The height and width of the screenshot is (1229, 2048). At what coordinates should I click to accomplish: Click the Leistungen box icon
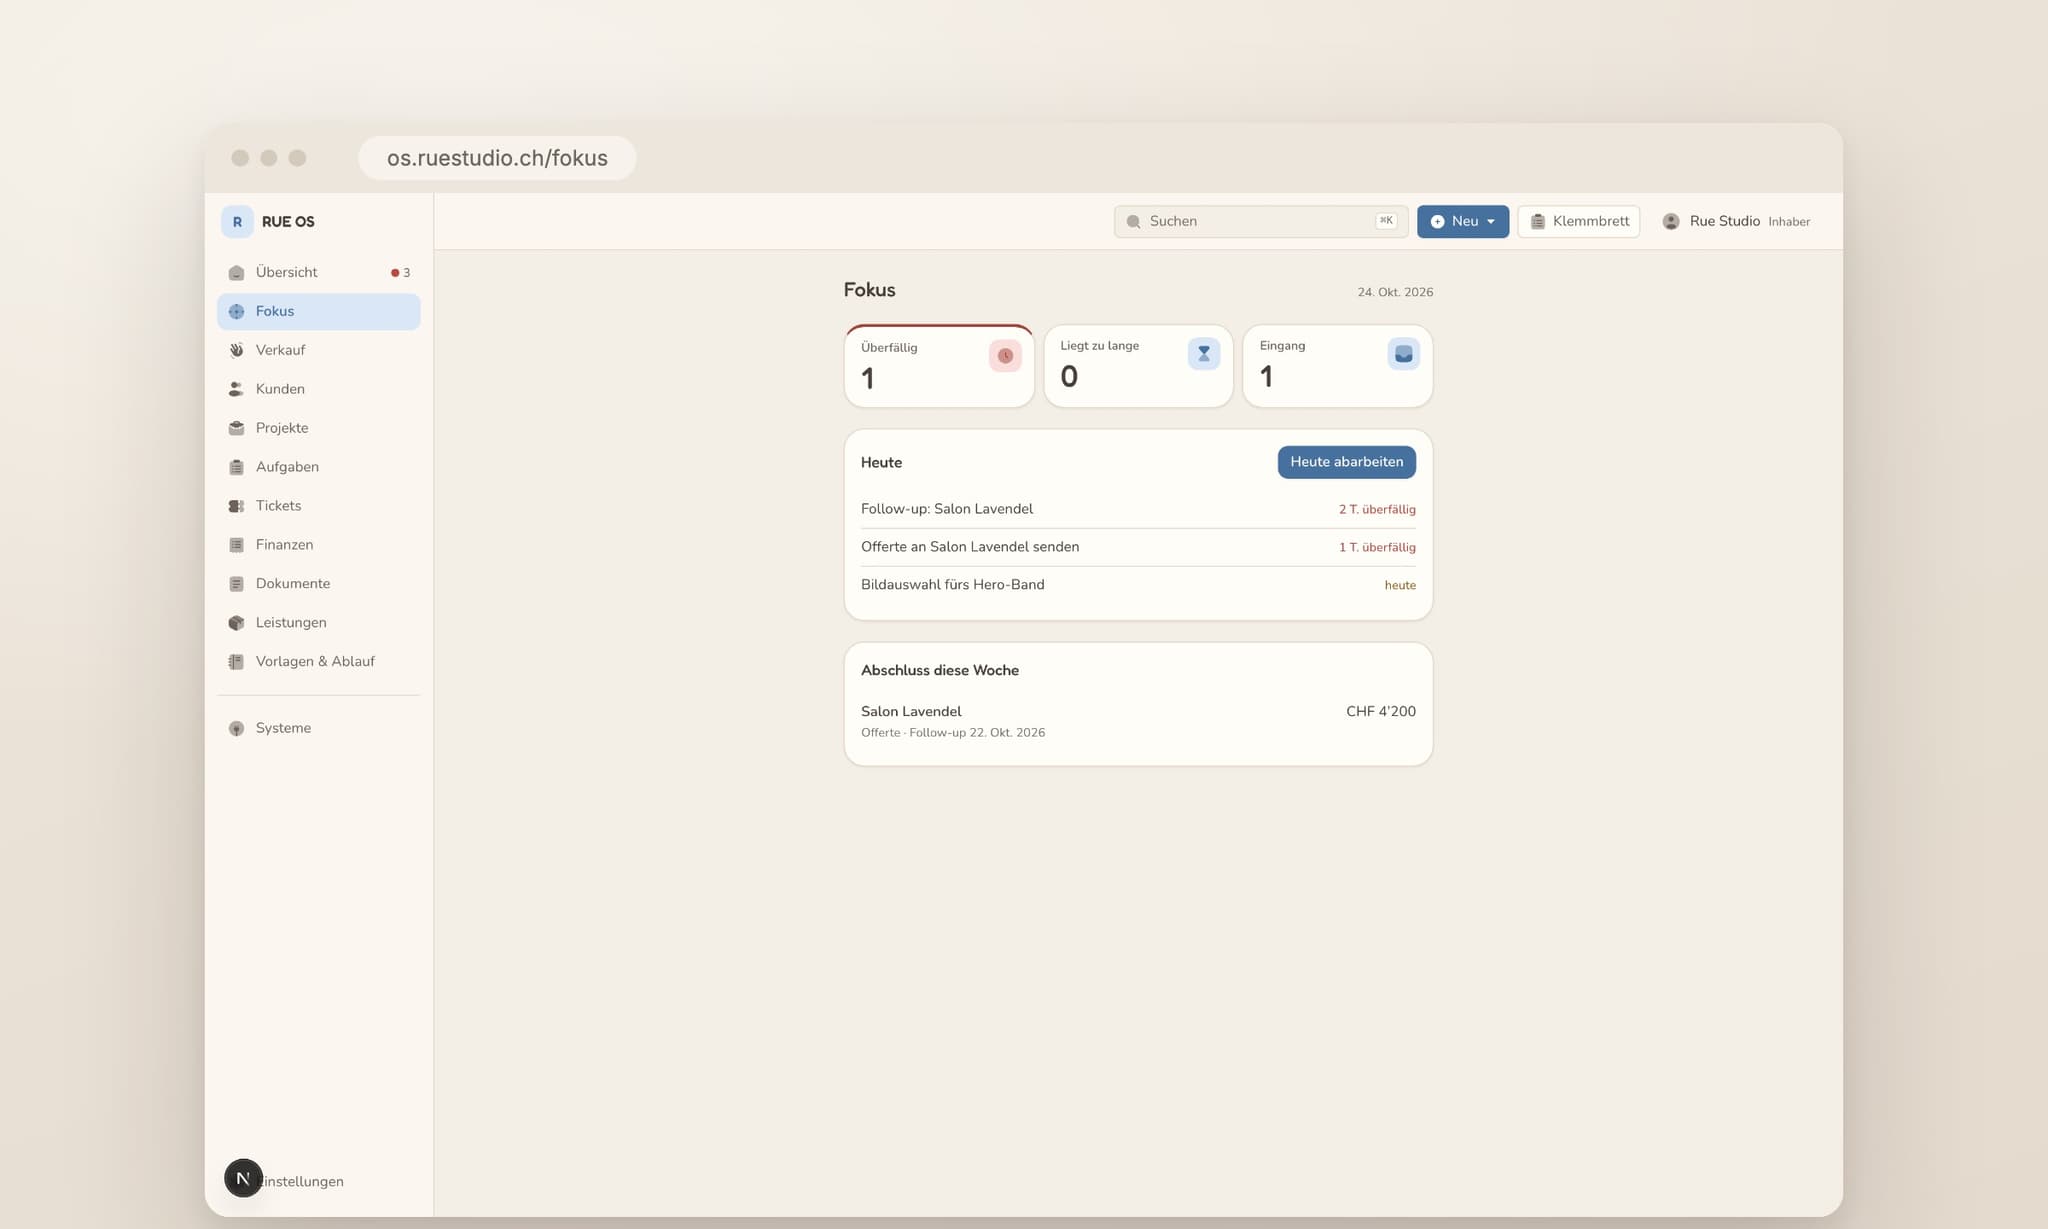pyautogui.click(x=236, y=623)
